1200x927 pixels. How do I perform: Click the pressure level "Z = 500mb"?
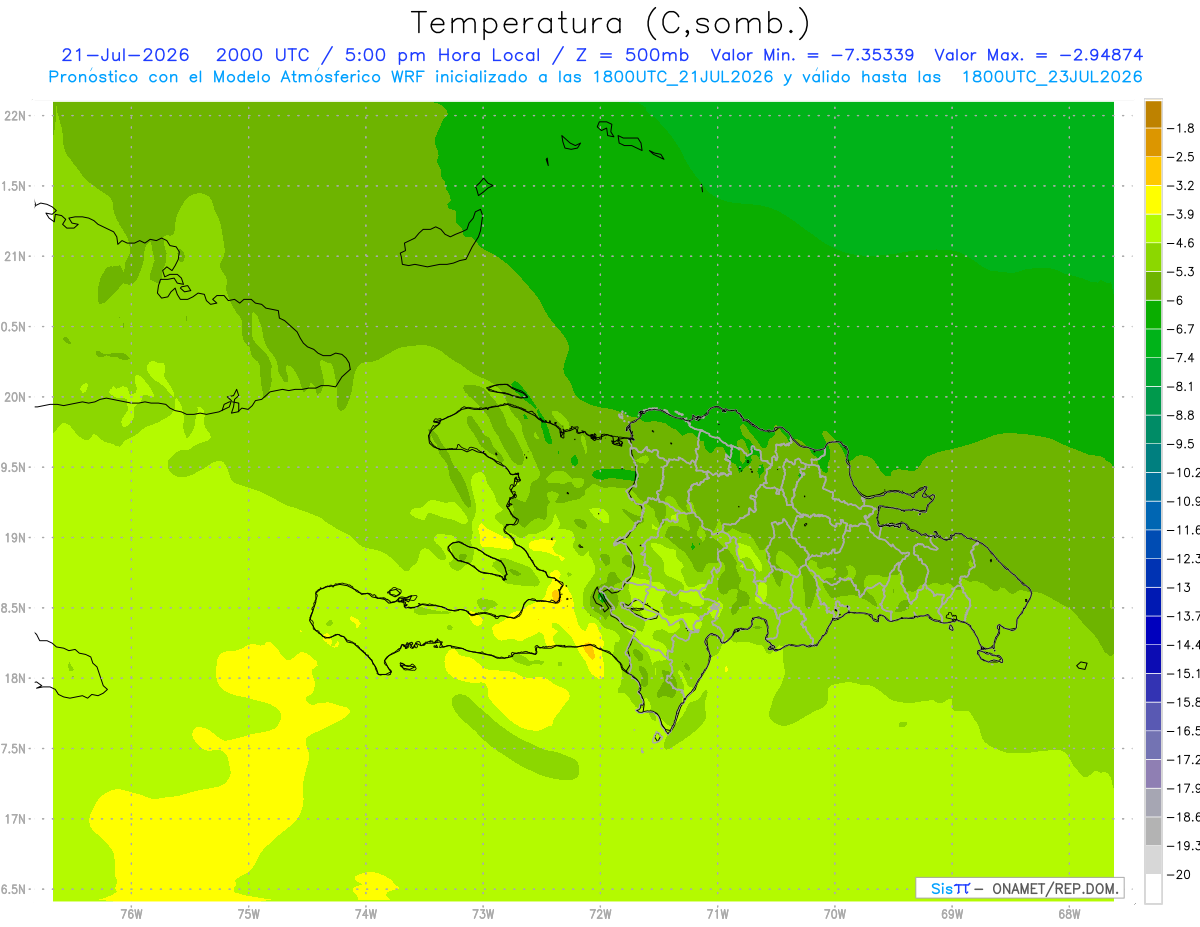[631, 55]
